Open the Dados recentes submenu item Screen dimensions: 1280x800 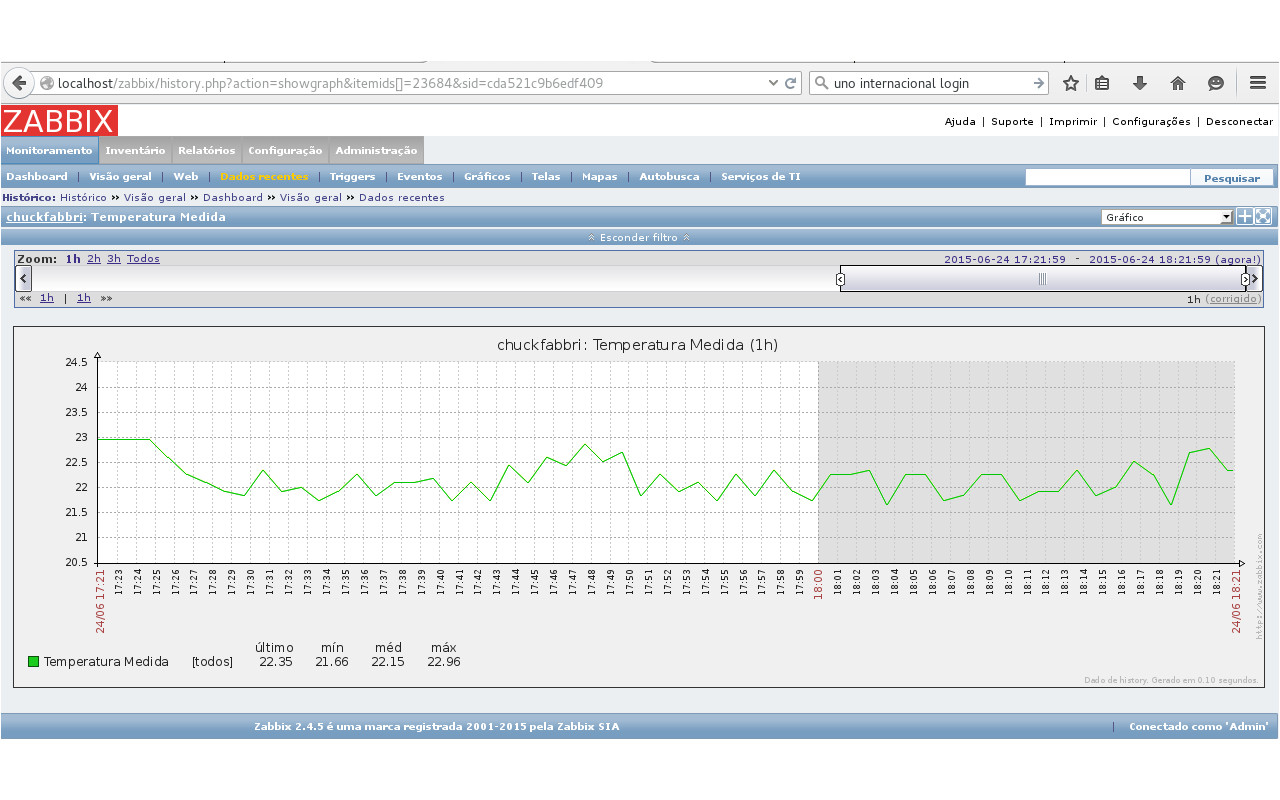(265, 177)
